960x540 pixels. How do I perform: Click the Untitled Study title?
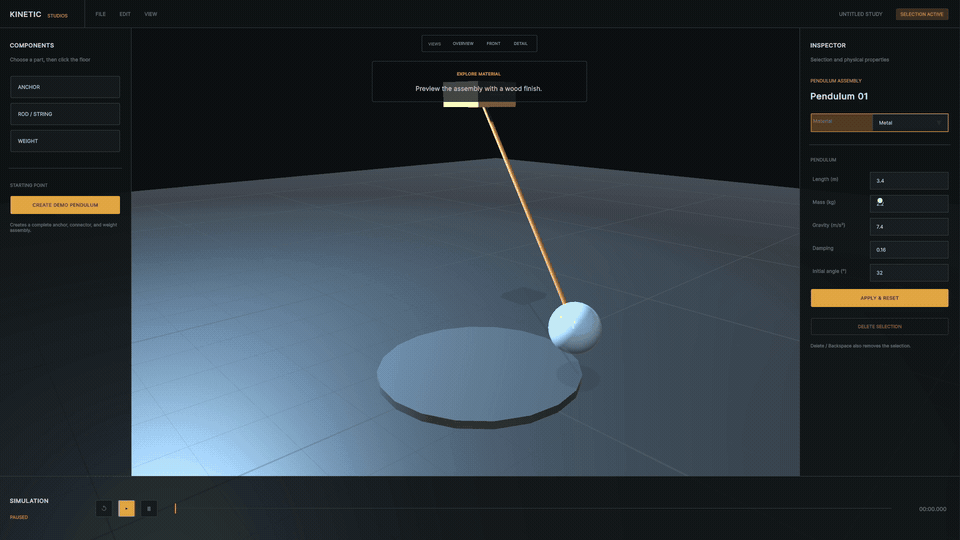[860, 14]
